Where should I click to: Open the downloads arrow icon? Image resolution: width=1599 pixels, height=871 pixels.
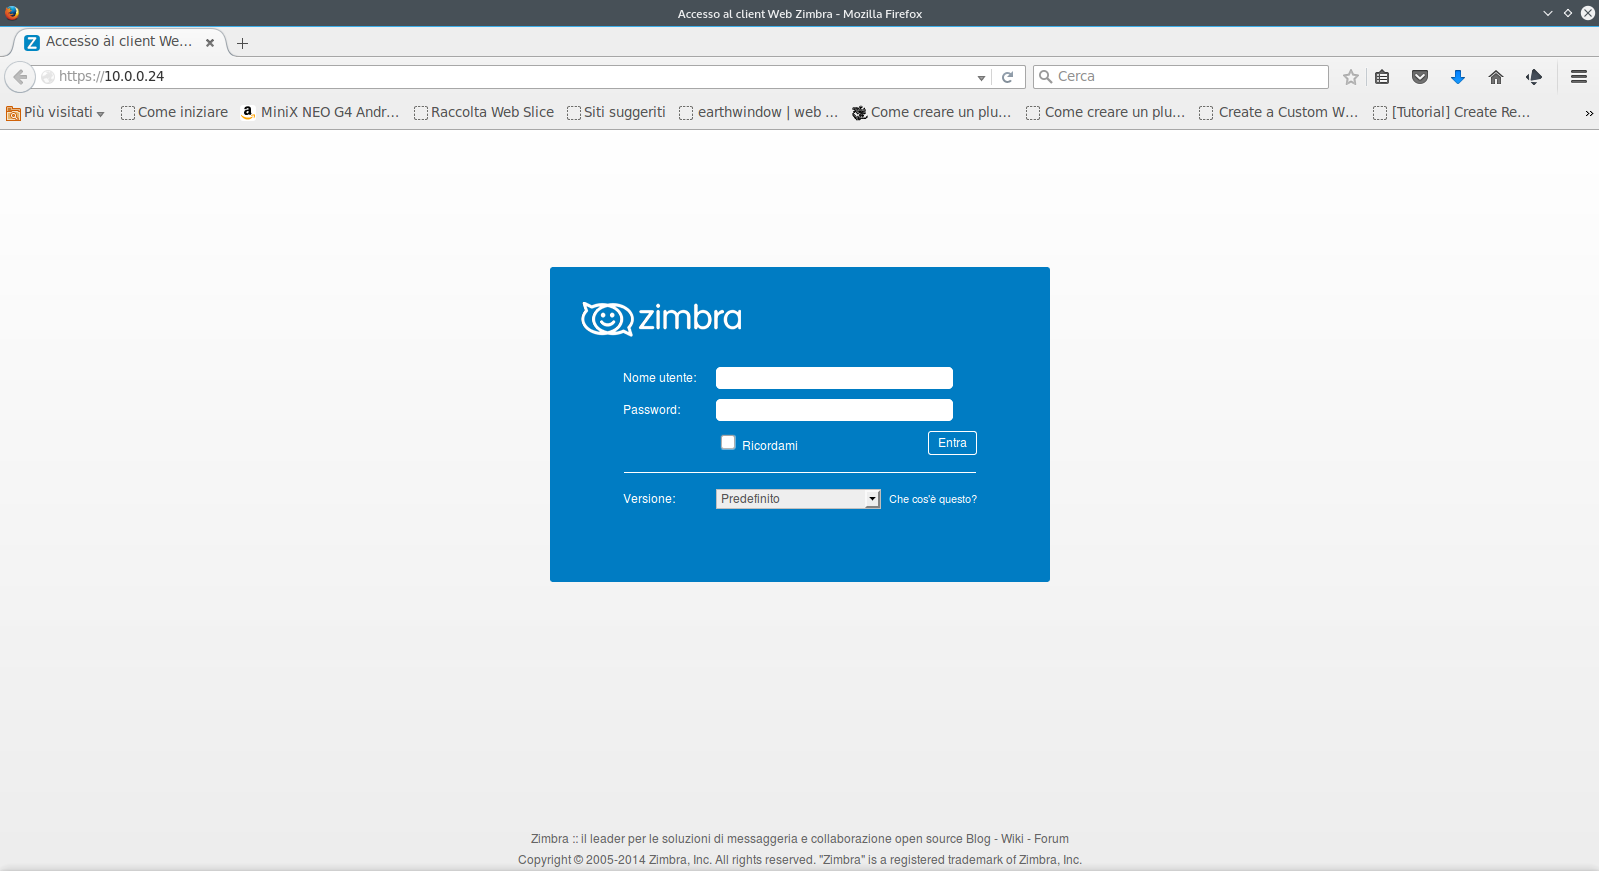coord(1458,77)
